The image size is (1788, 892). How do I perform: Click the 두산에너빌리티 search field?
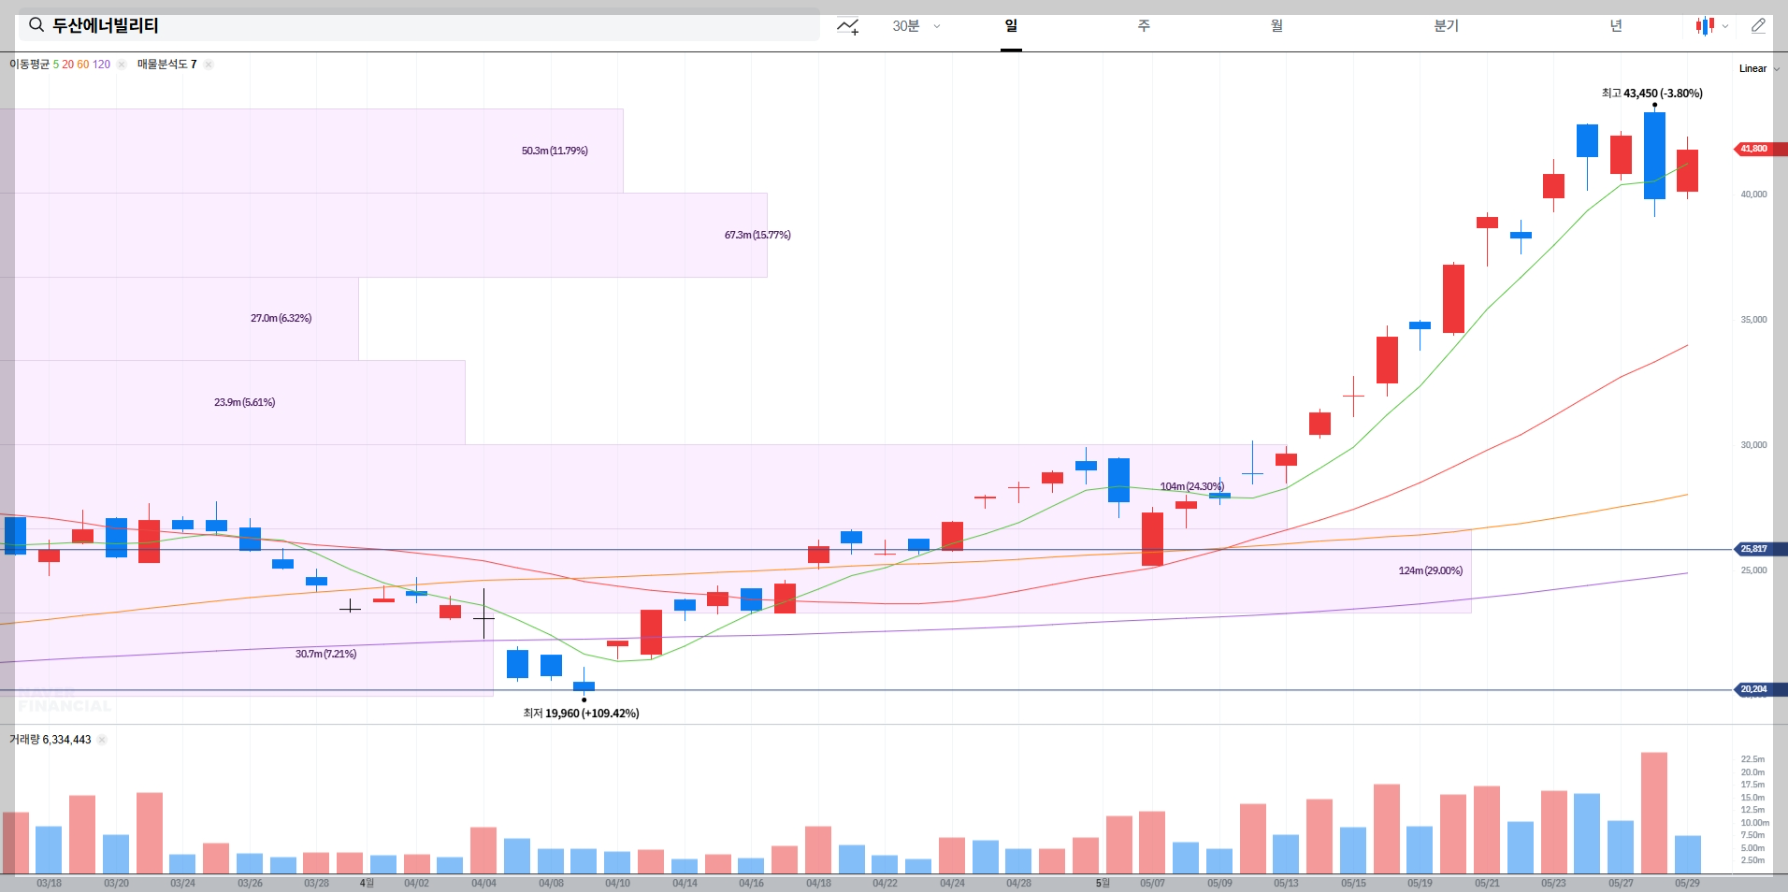coord(419,26)
